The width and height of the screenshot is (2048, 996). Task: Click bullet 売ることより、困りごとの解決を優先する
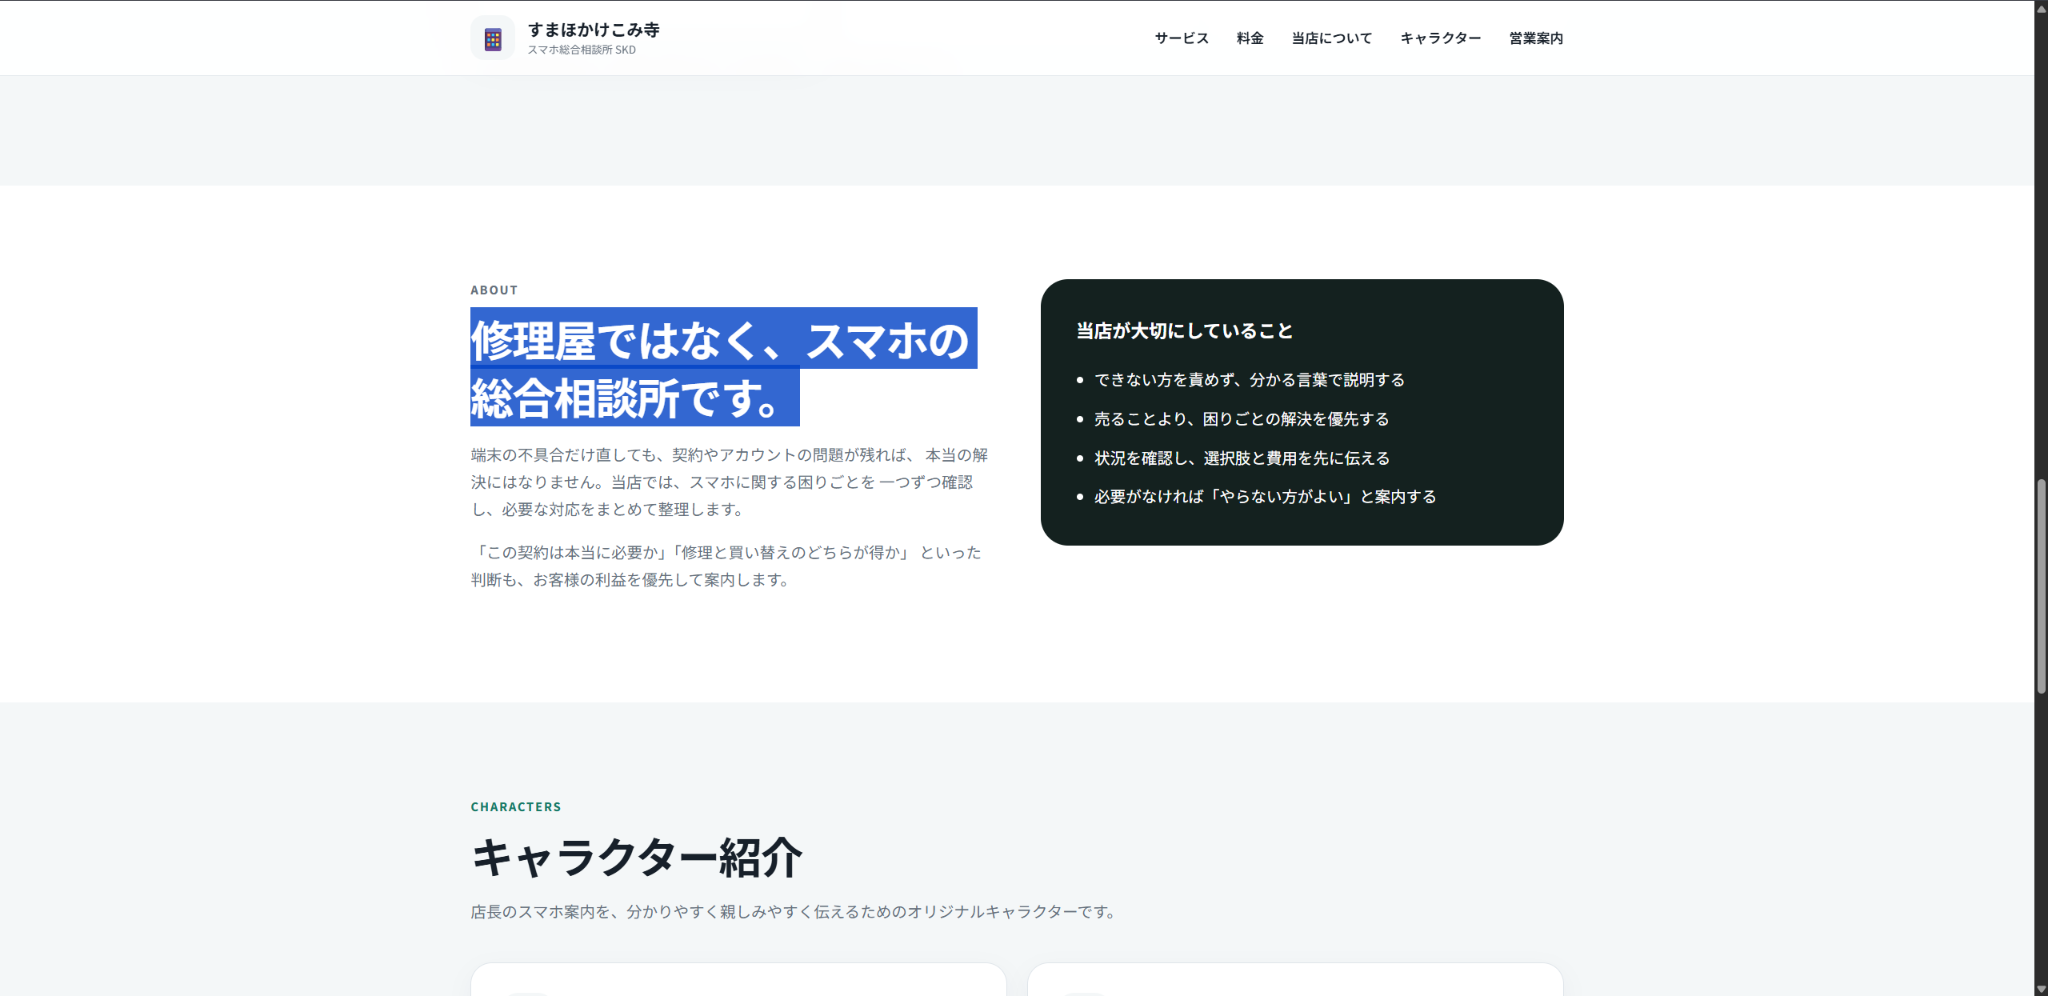click(x=1241, y=419)
